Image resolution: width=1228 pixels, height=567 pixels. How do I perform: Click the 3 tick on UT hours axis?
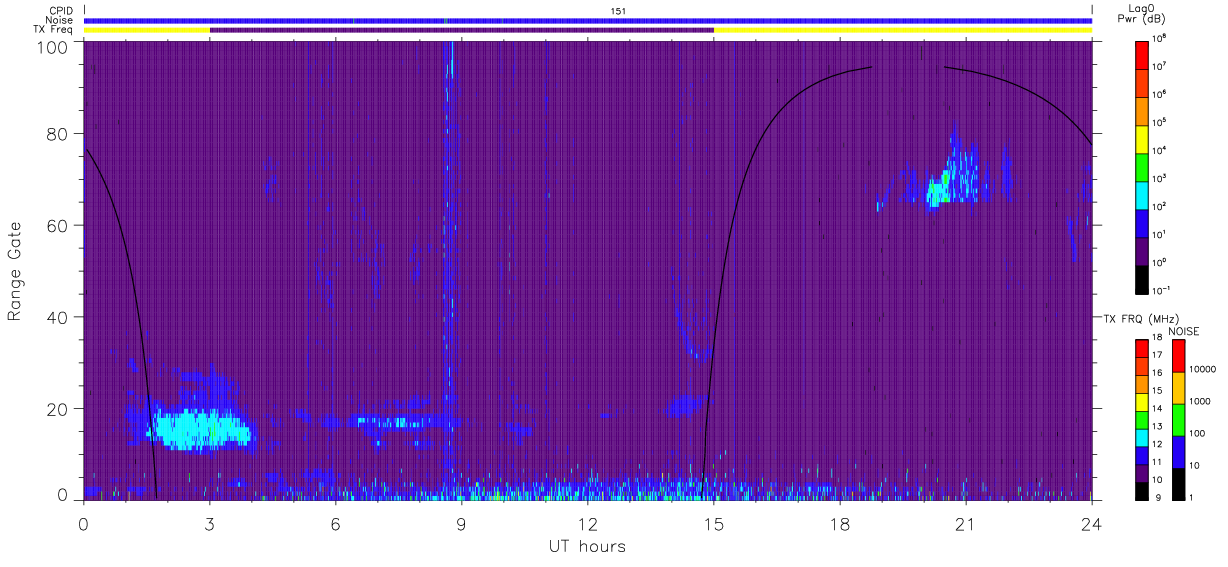pos(209,524)
